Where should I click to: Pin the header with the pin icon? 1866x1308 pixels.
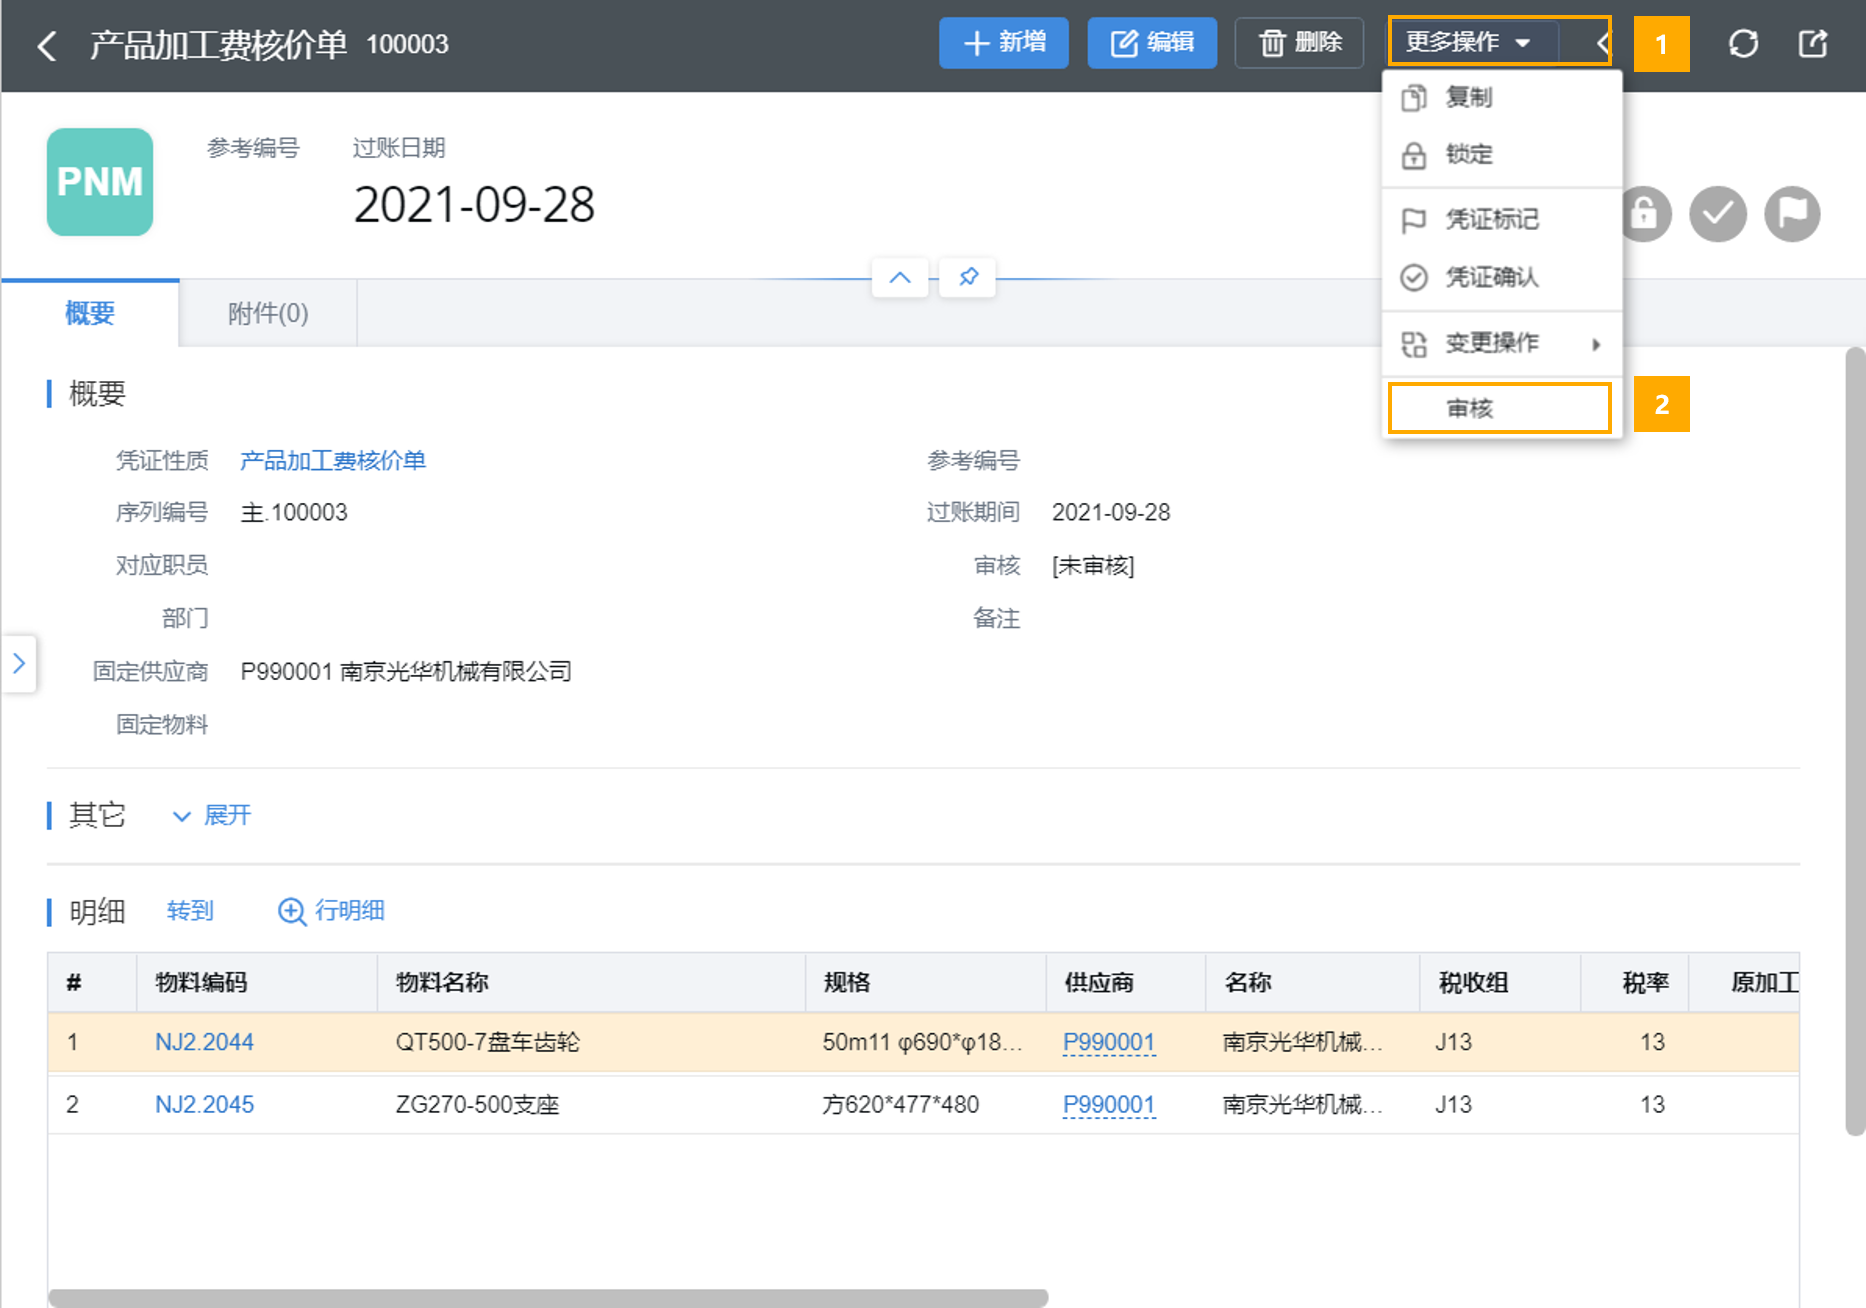[968, 277]
